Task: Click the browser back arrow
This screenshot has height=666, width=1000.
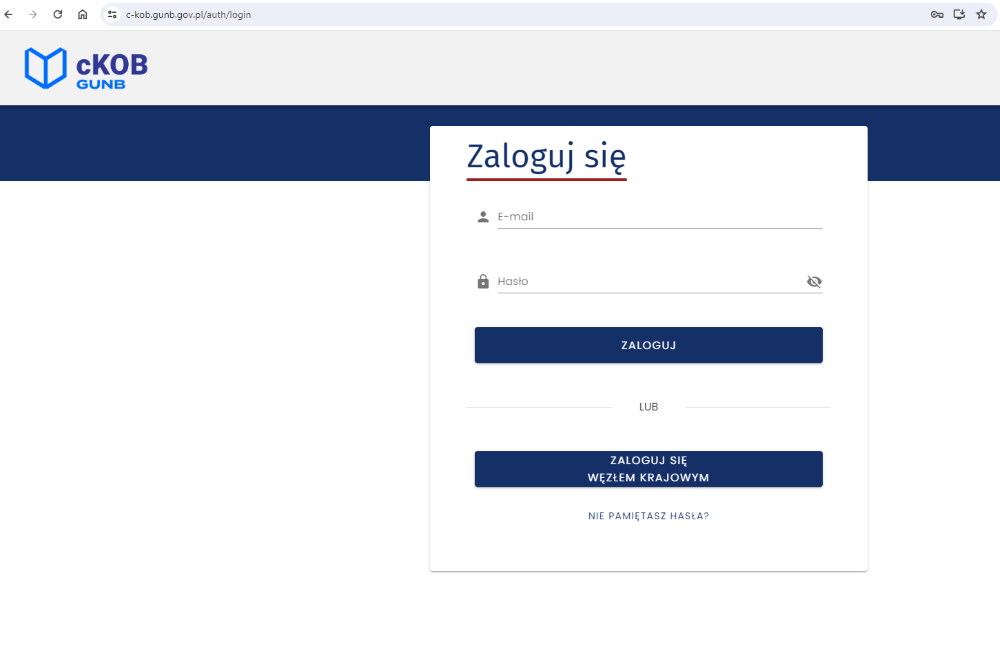Action: (x=9, y=15)
